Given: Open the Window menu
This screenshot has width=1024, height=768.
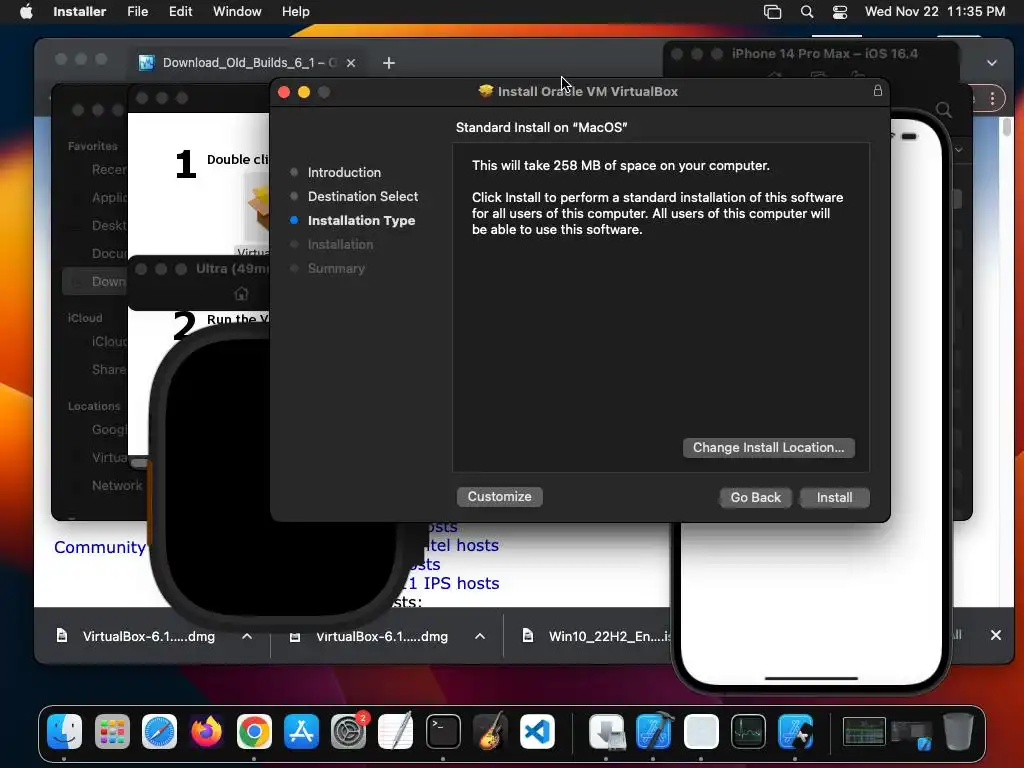Looking at the screenshot, I should pos(237,12).
